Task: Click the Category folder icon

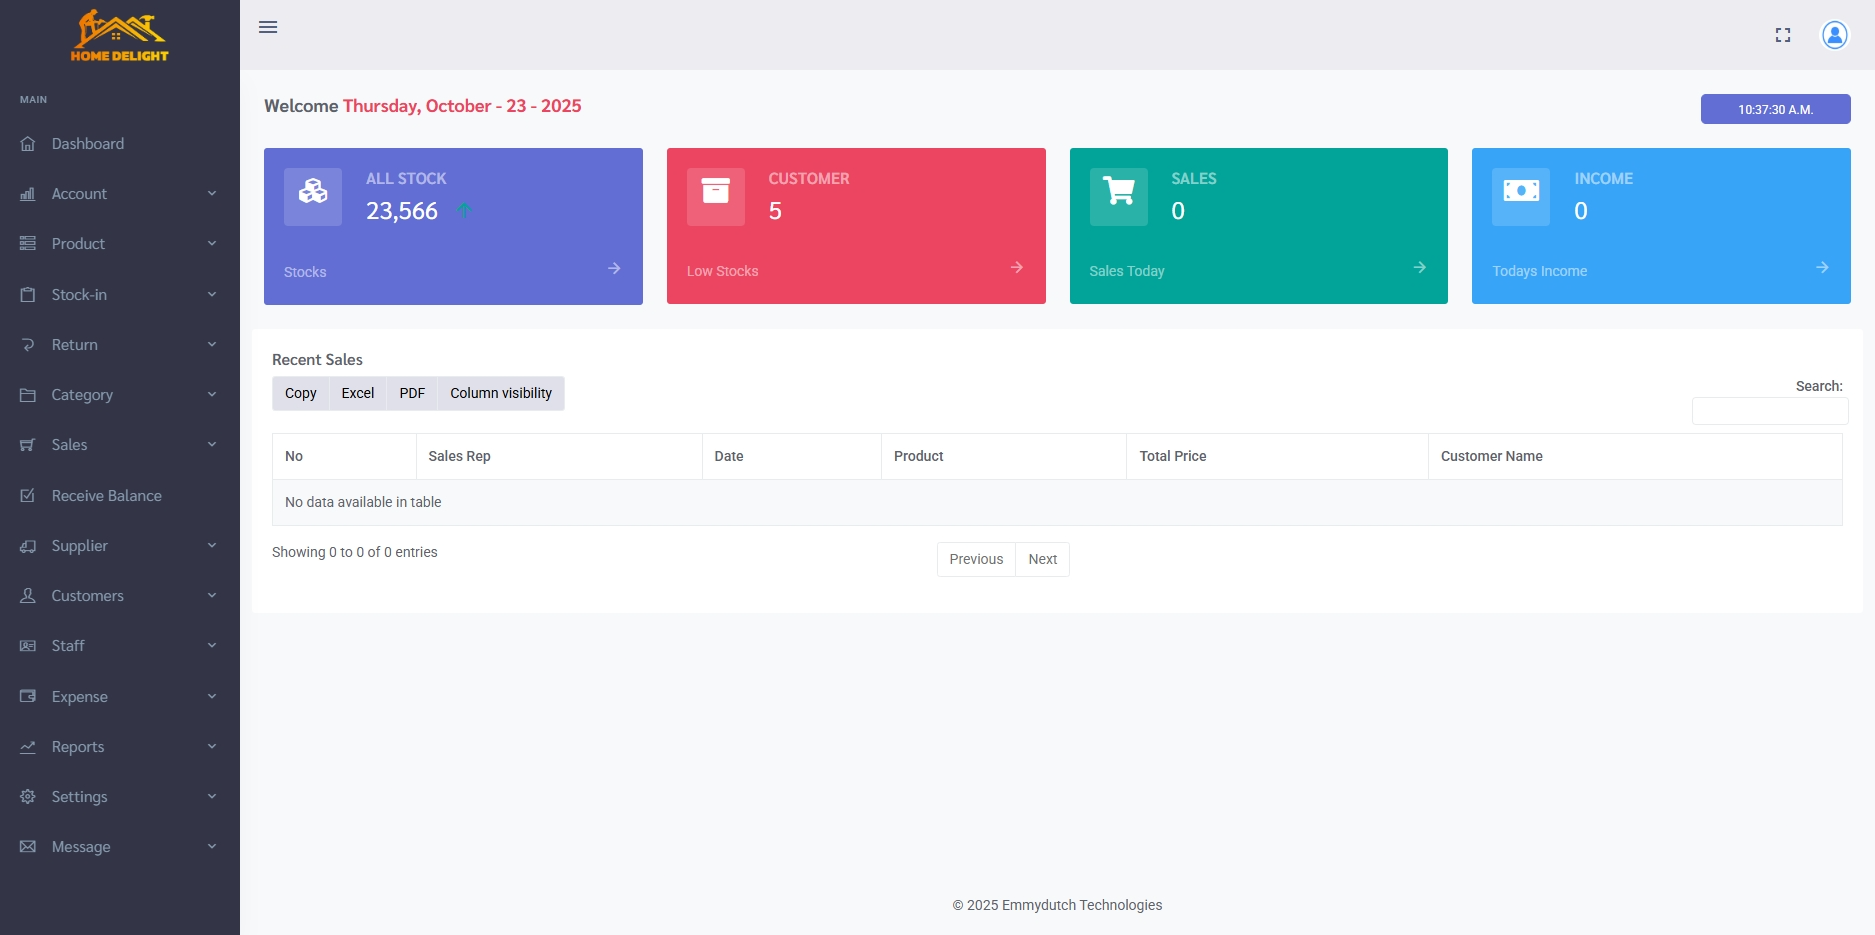Action: [x=28, y=395]
